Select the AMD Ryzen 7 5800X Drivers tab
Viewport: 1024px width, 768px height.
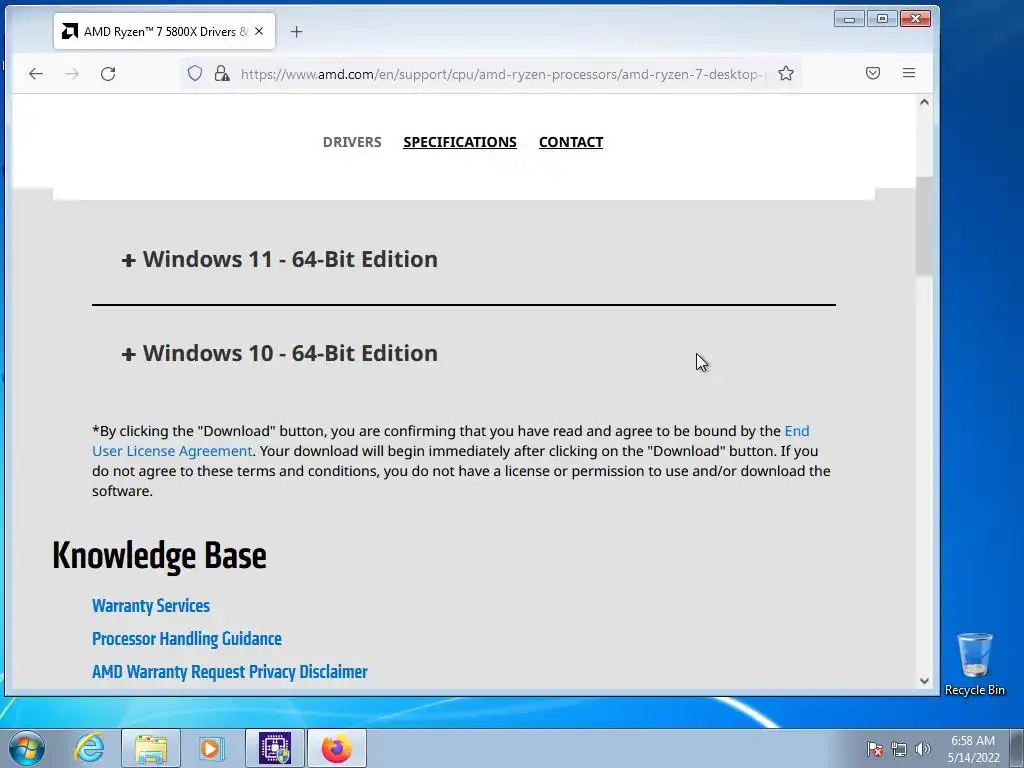[x=165, y=31]
